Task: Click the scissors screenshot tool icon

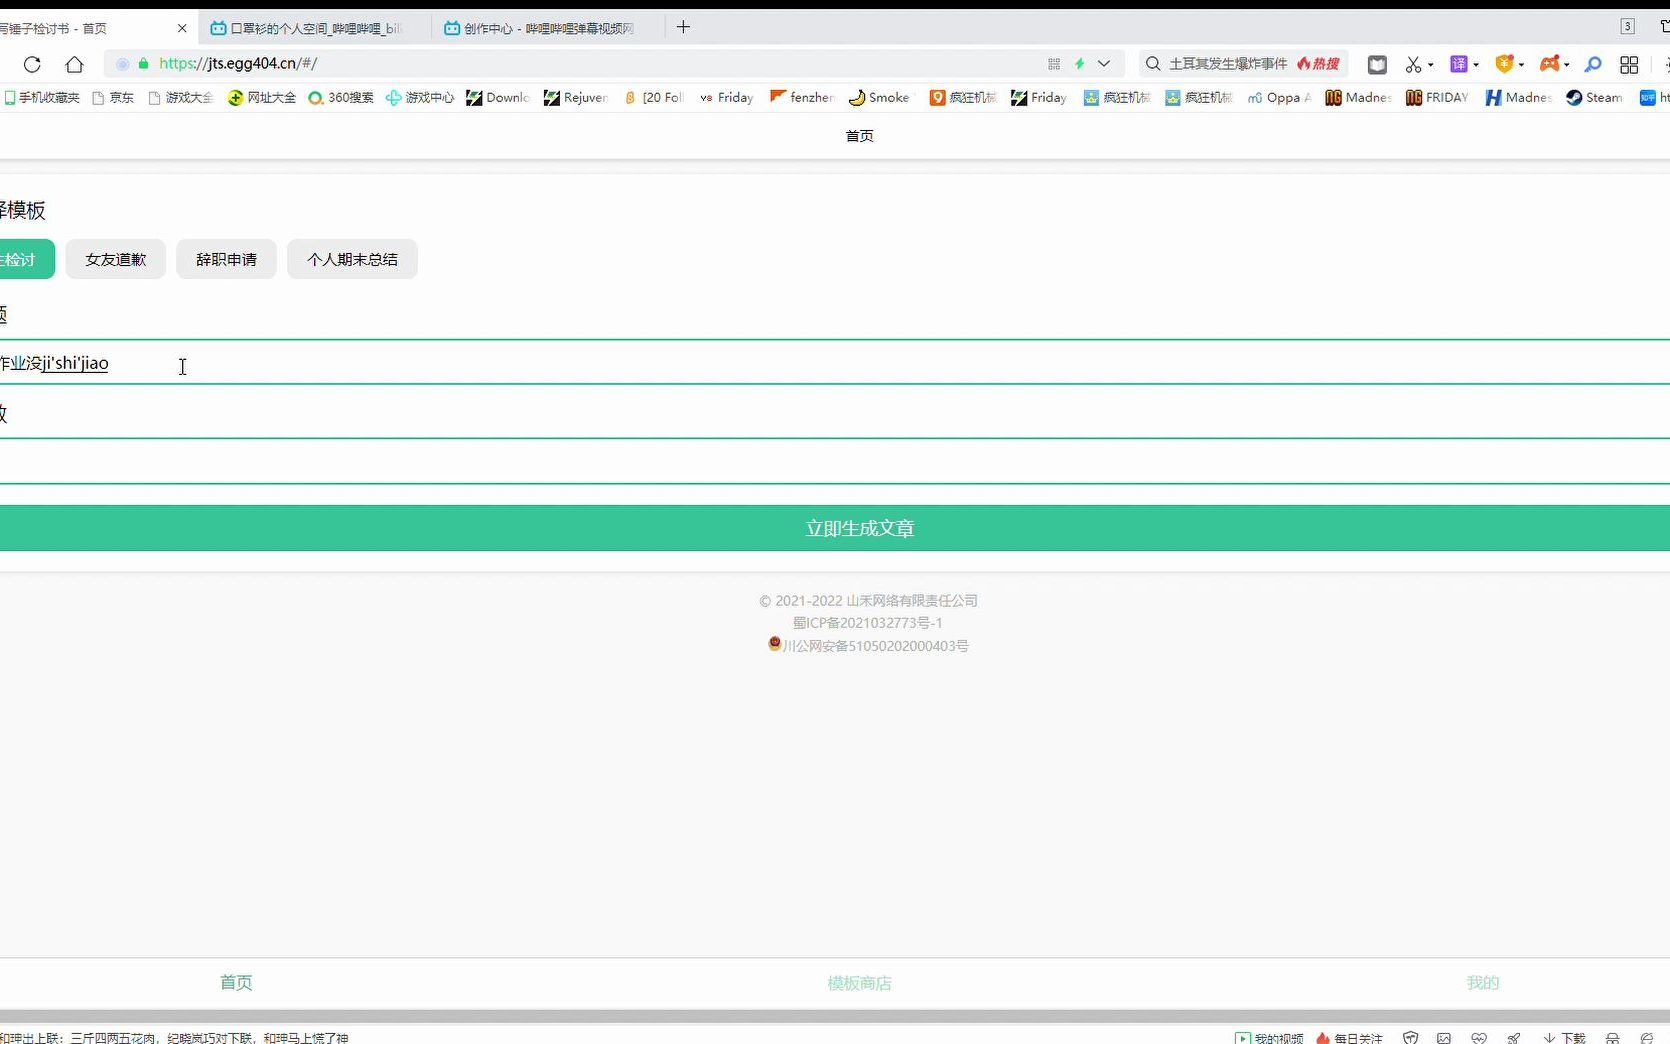Action: 1413,64
